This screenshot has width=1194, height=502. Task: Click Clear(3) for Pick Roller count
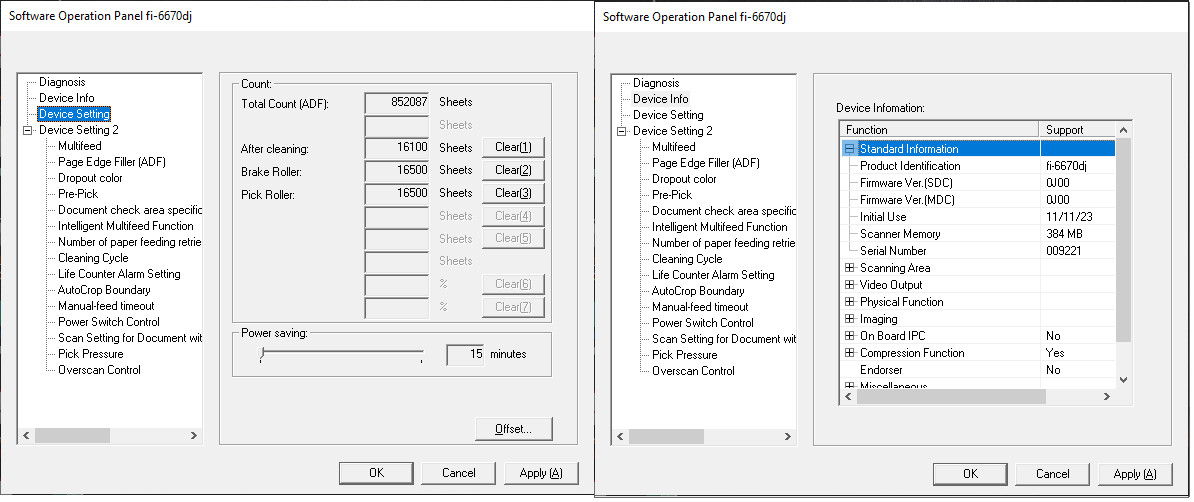coord(513,193)
